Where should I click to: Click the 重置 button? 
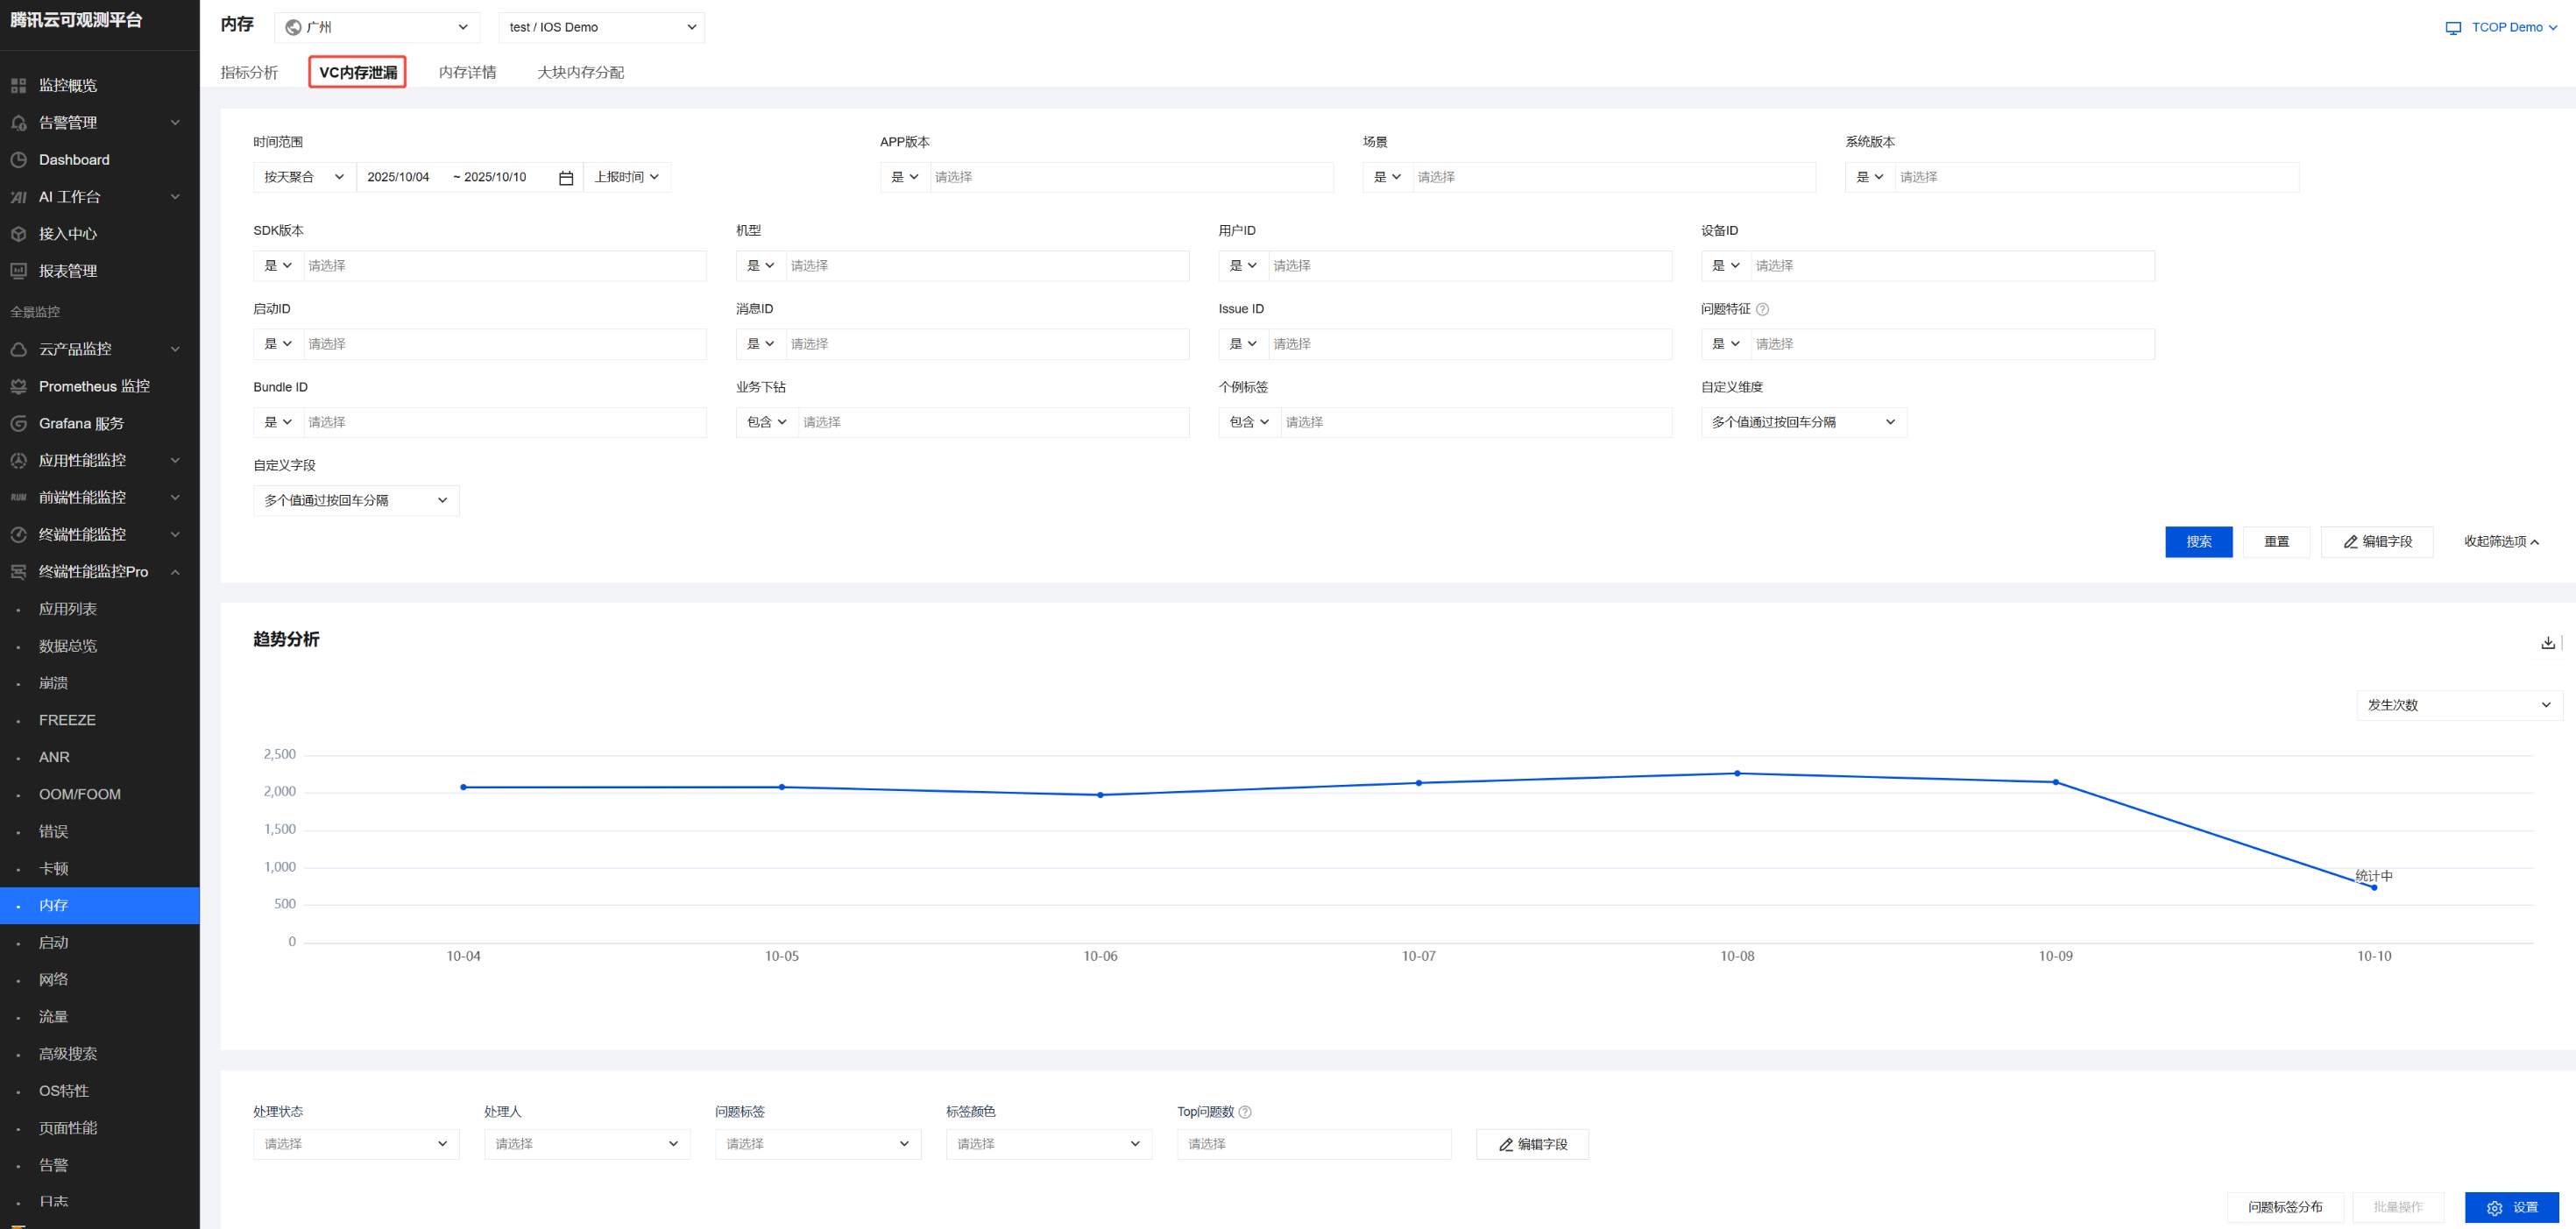pos(2276,542)
